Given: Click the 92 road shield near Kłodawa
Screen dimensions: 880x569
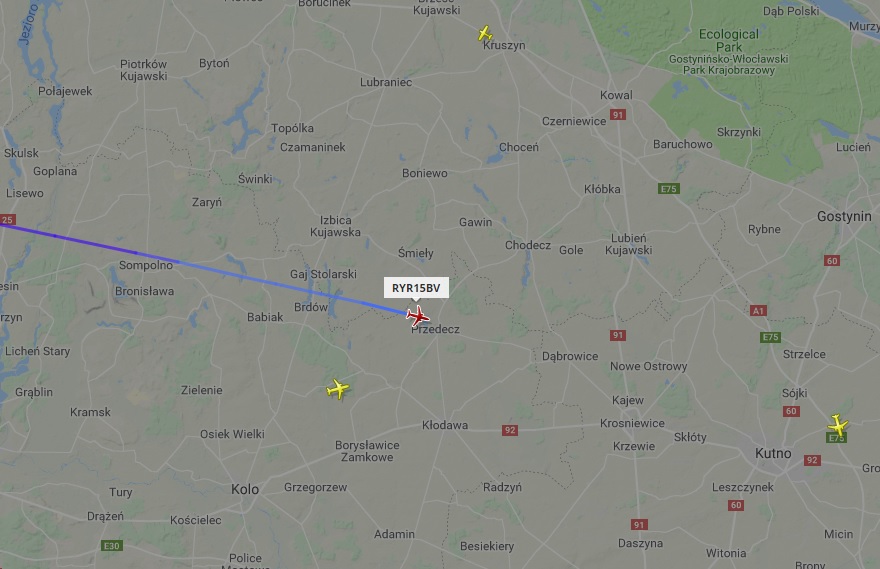Looking at the screenshot, I should 510,430.
